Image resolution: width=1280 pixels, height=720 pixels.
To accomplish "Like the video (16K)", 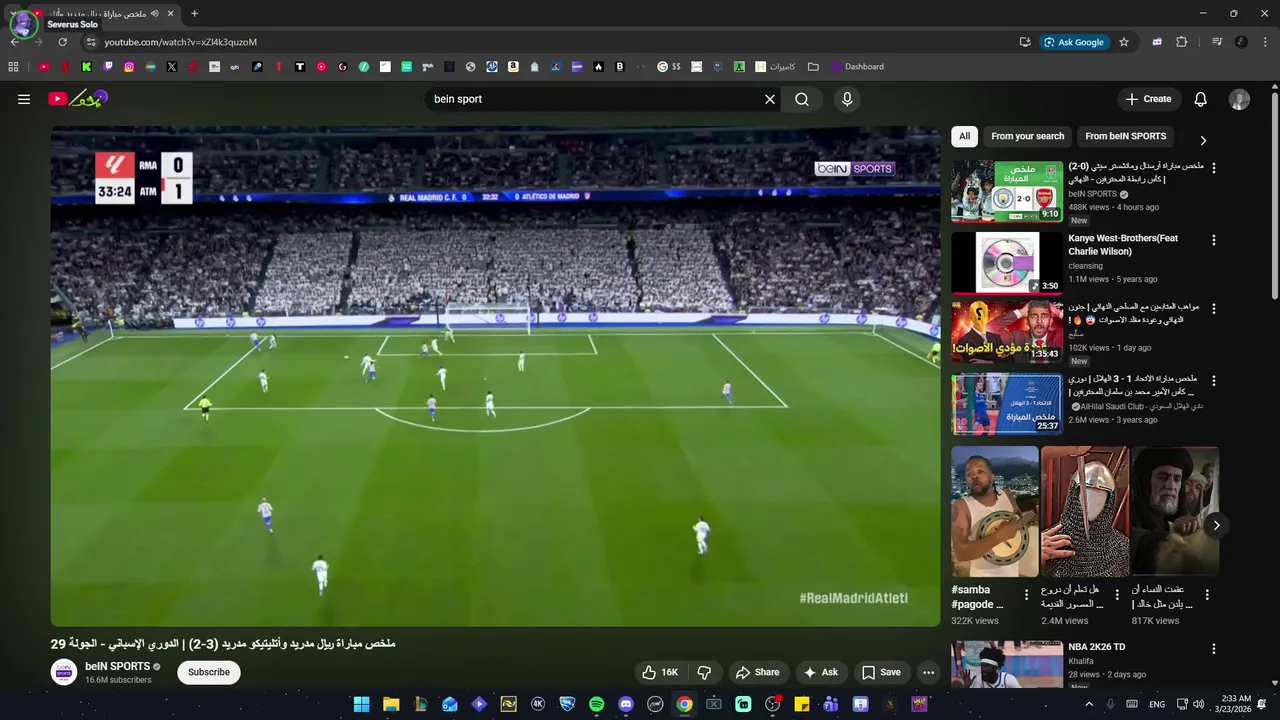I will 659,672.
